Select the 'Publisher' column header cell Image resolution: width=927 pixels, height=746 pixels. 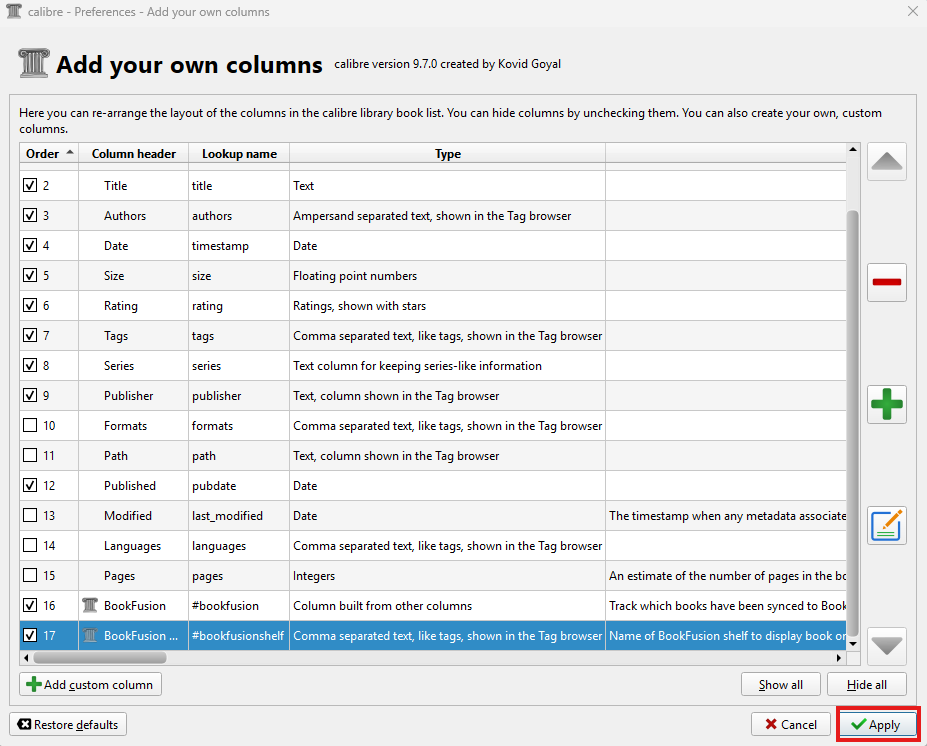[x=134, y=395]
